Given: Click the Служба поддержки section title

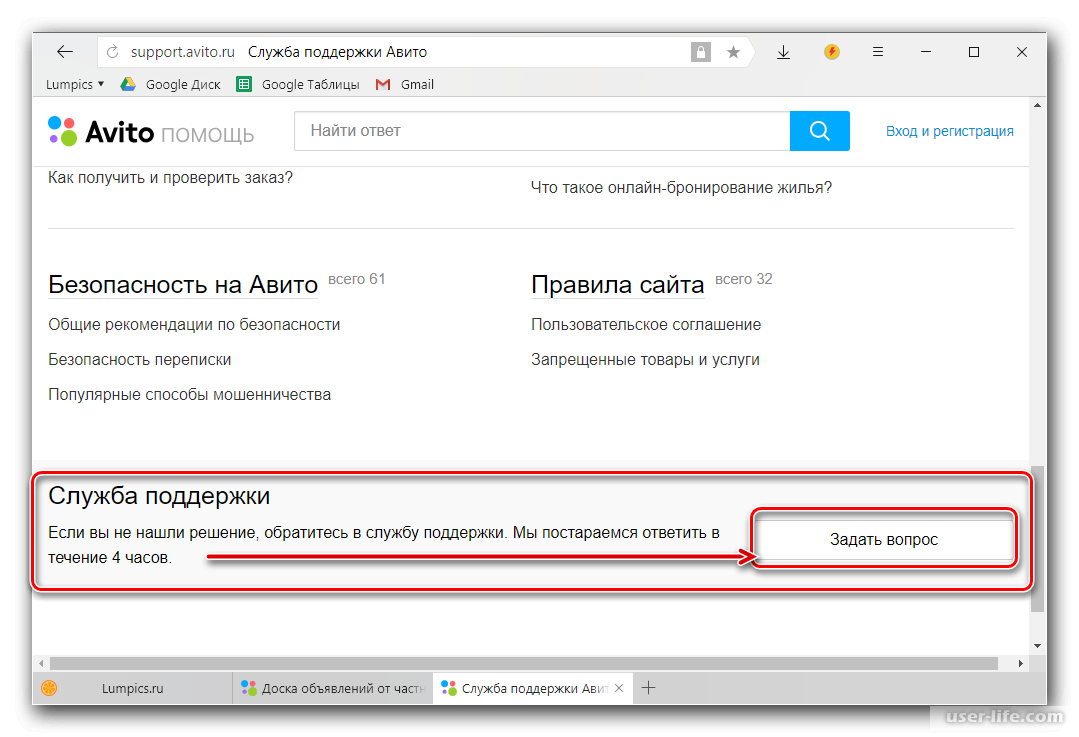Looking at the screenshot, I should (159, 495).
